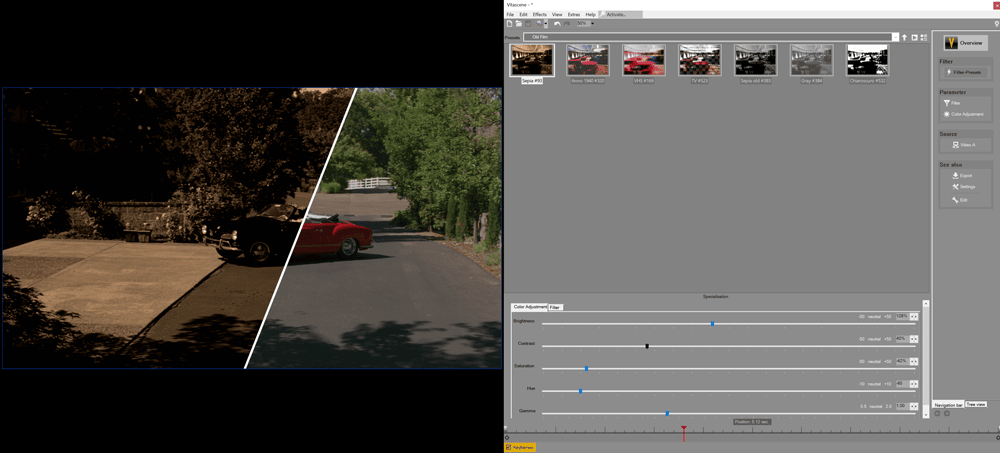Select the Chiaroscuro #532 preset thumbnail

(x=867, y=61)
